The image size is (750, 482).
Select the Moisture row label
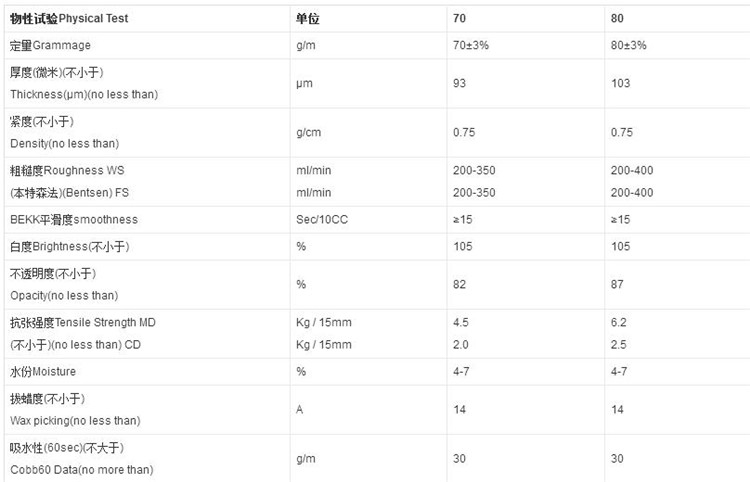(x=43, y=371)
